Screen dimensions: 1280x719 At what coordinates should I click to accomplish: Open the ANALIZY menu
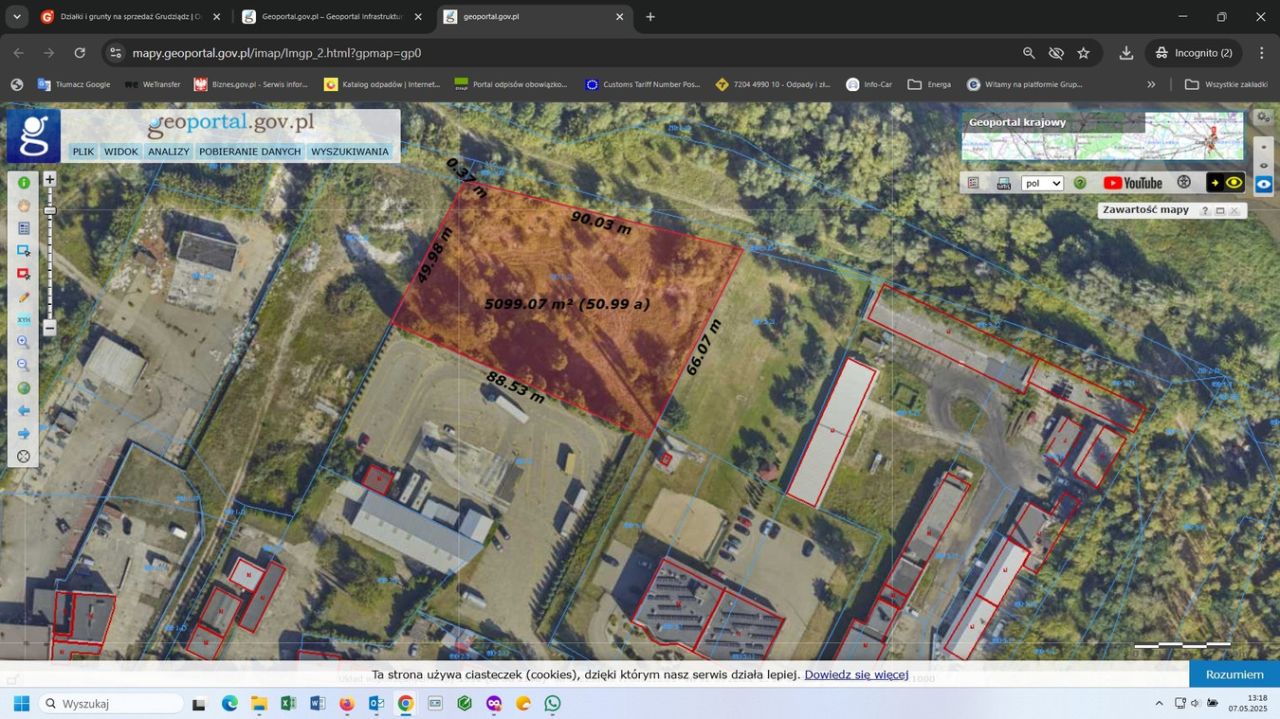168,152
